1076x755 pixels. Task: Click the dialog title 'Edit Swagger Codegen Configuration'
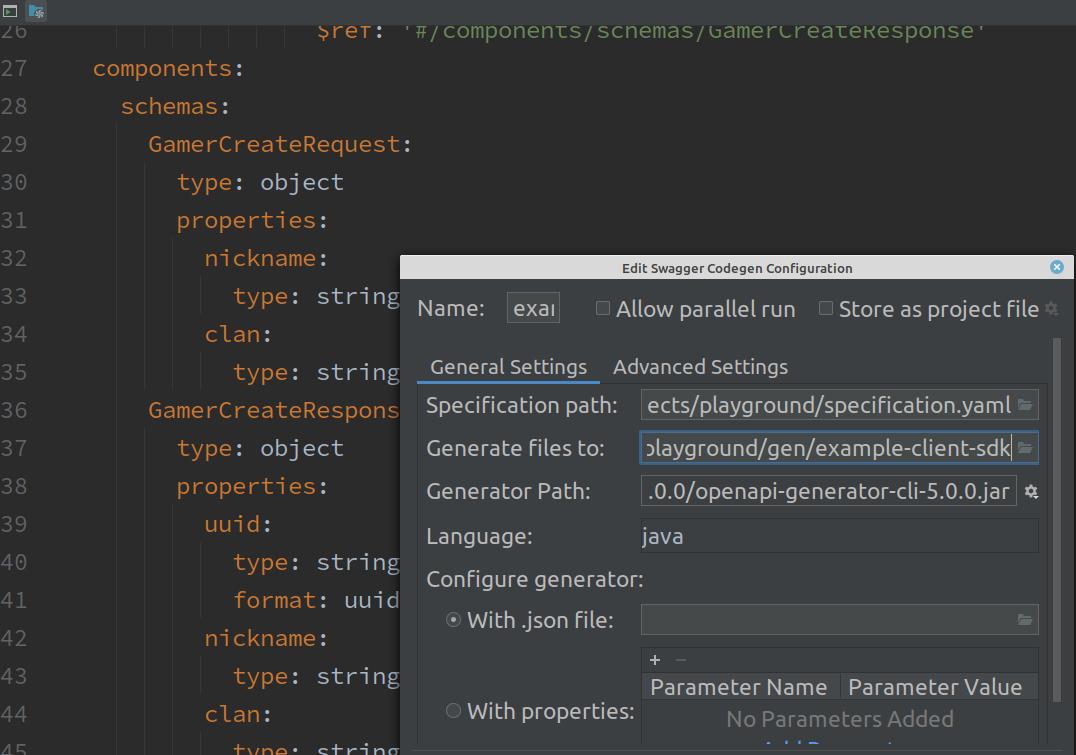(737, 268)
